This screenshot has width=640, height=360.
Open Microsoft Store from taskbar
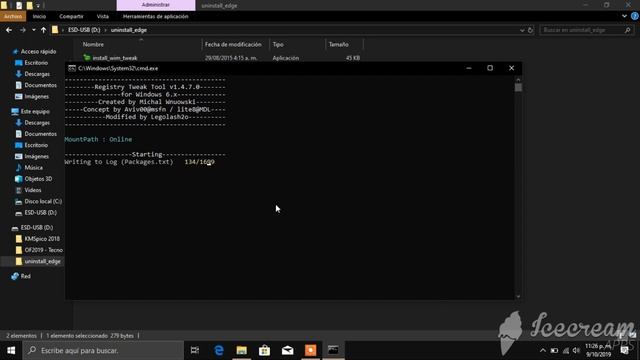[264, 350]
